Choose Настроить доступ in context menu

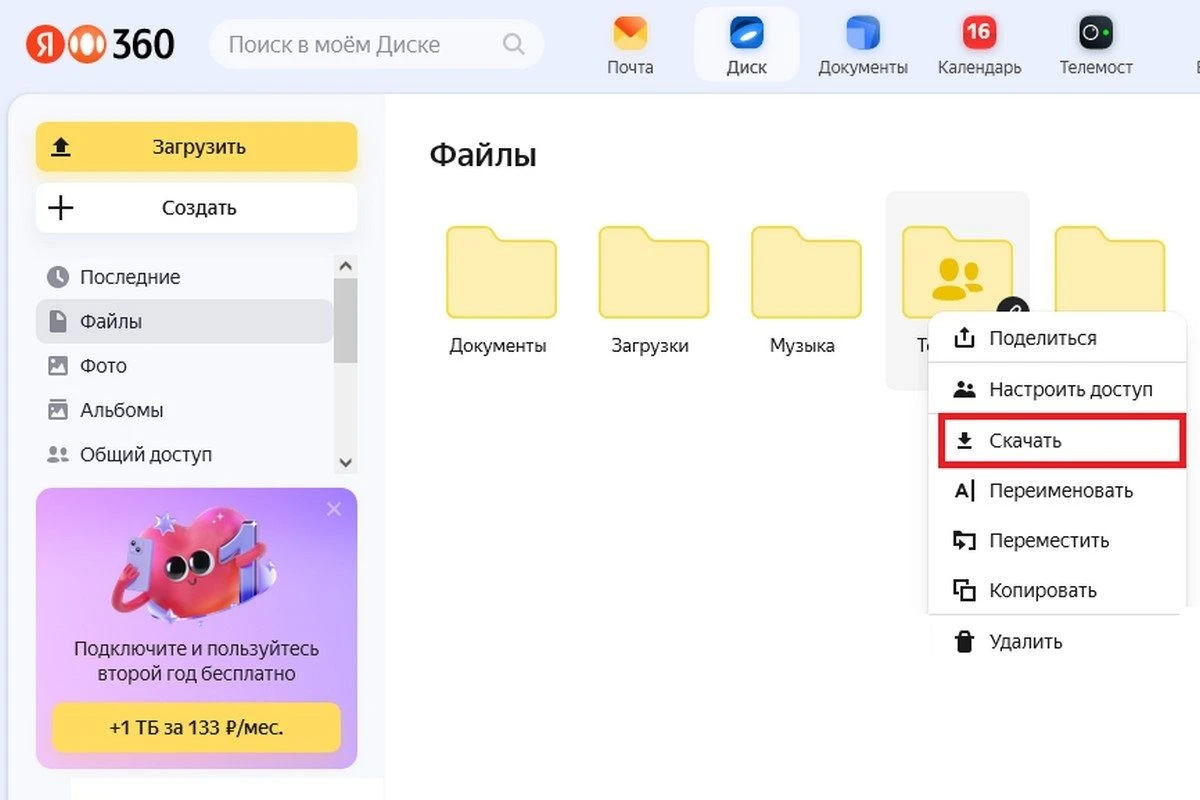(1057, 389)
